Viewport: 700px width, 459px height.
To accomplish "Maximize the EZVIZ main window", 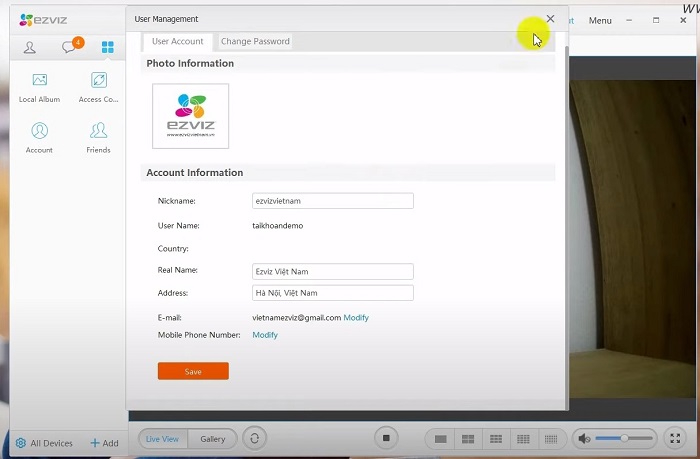I will (656, 20).
